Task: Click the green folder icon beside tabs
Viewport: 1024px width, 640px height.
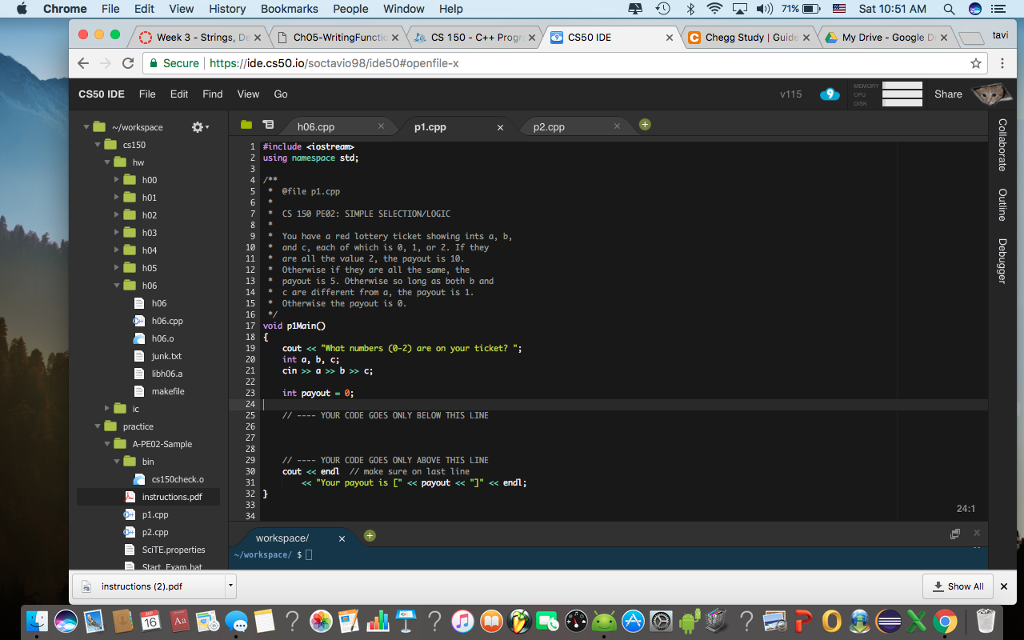Action: click(x=246, y=126)
